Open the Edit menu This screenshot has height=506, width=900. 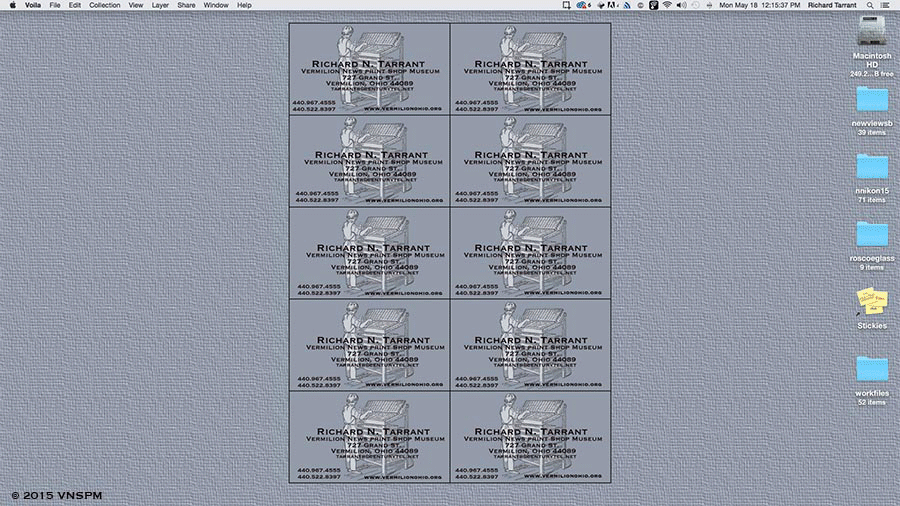pos(75,5)
